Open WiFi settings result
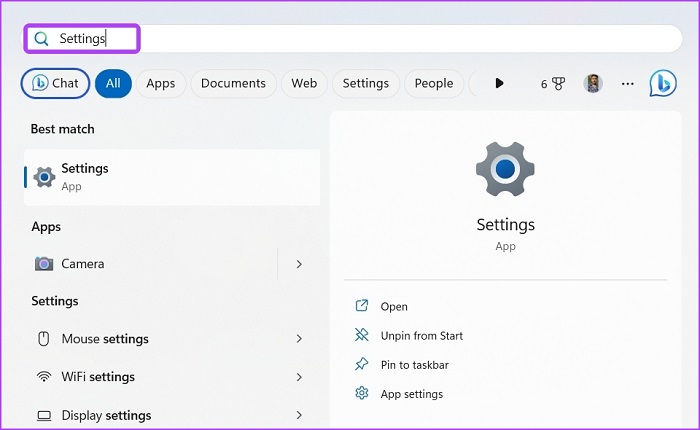 [172, 377]
